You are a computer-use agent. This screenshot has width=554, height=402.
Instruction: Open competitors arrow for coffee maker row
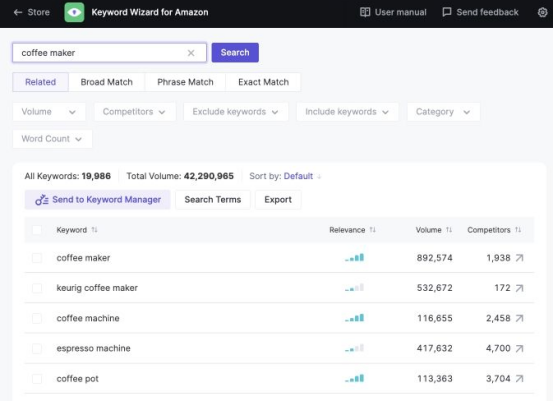pos(519,258)
